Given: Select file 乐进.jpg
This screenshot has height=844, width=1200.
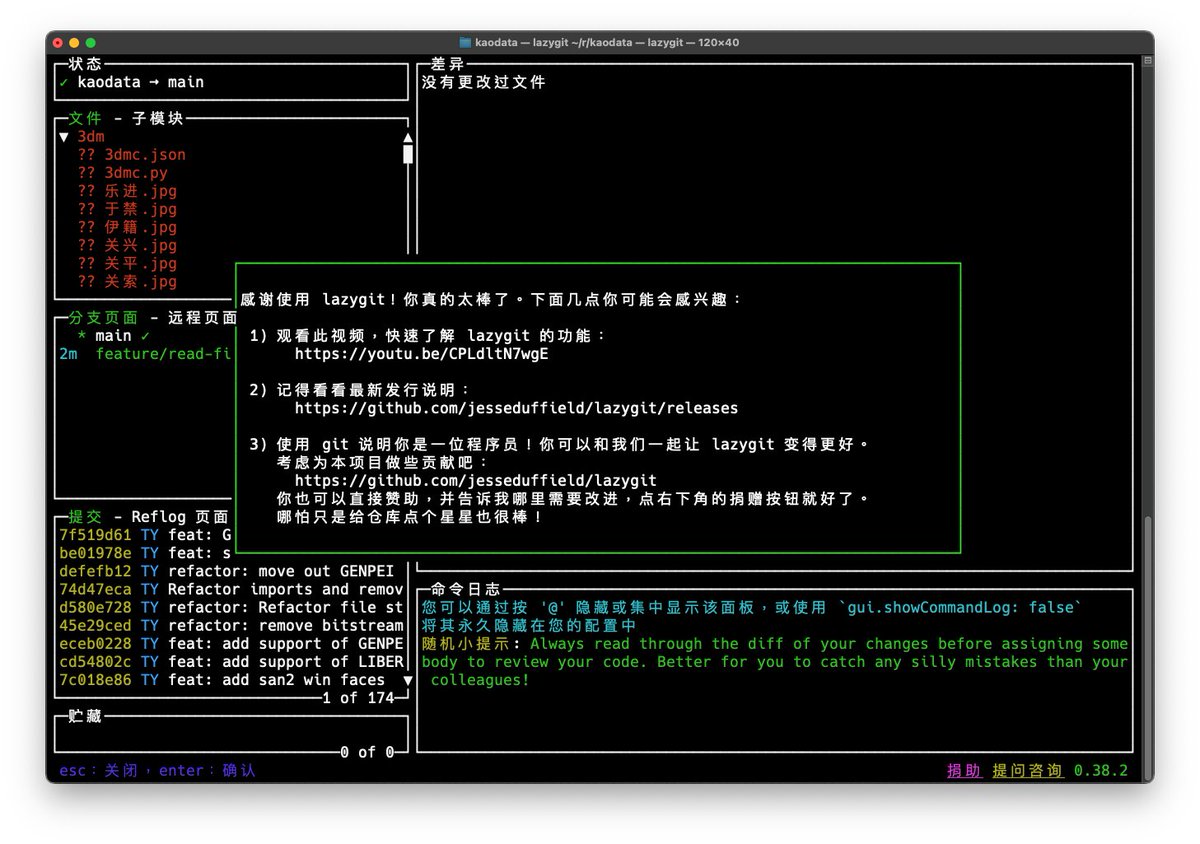Looking at the screenshot, I should [x=127, y=191].
